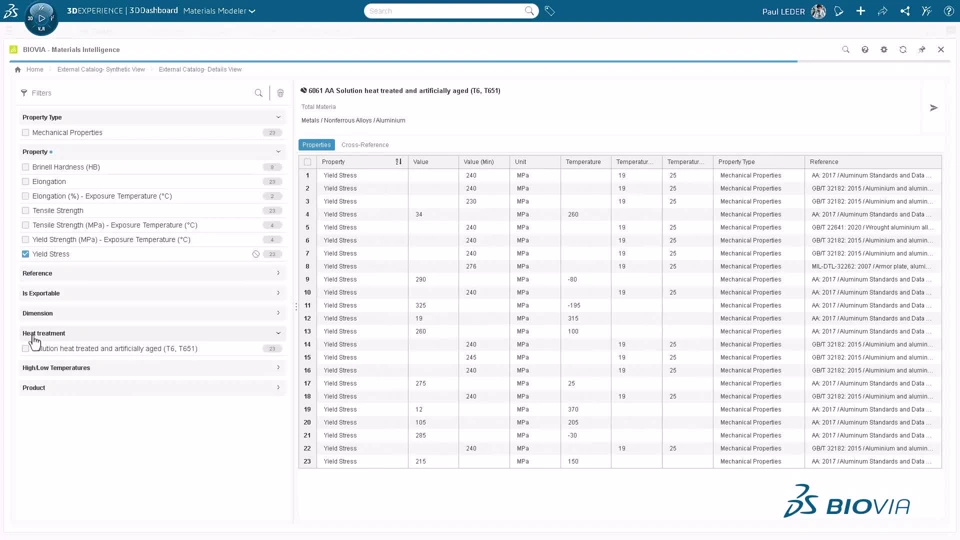Viewport: 960px width, 540px height.
Task: Uncheck the Yield Stress checkbox
Action: (25, 254)
